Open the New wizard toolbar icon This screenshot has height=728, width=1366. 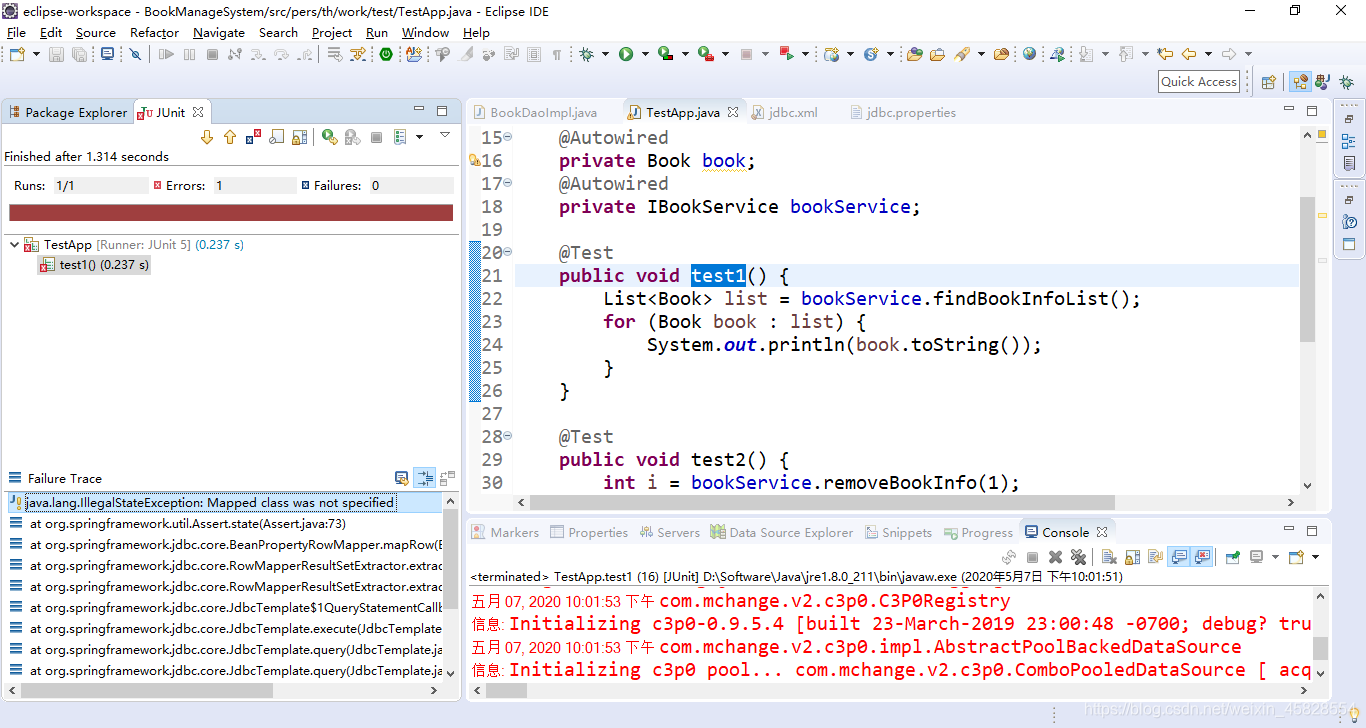15,54
